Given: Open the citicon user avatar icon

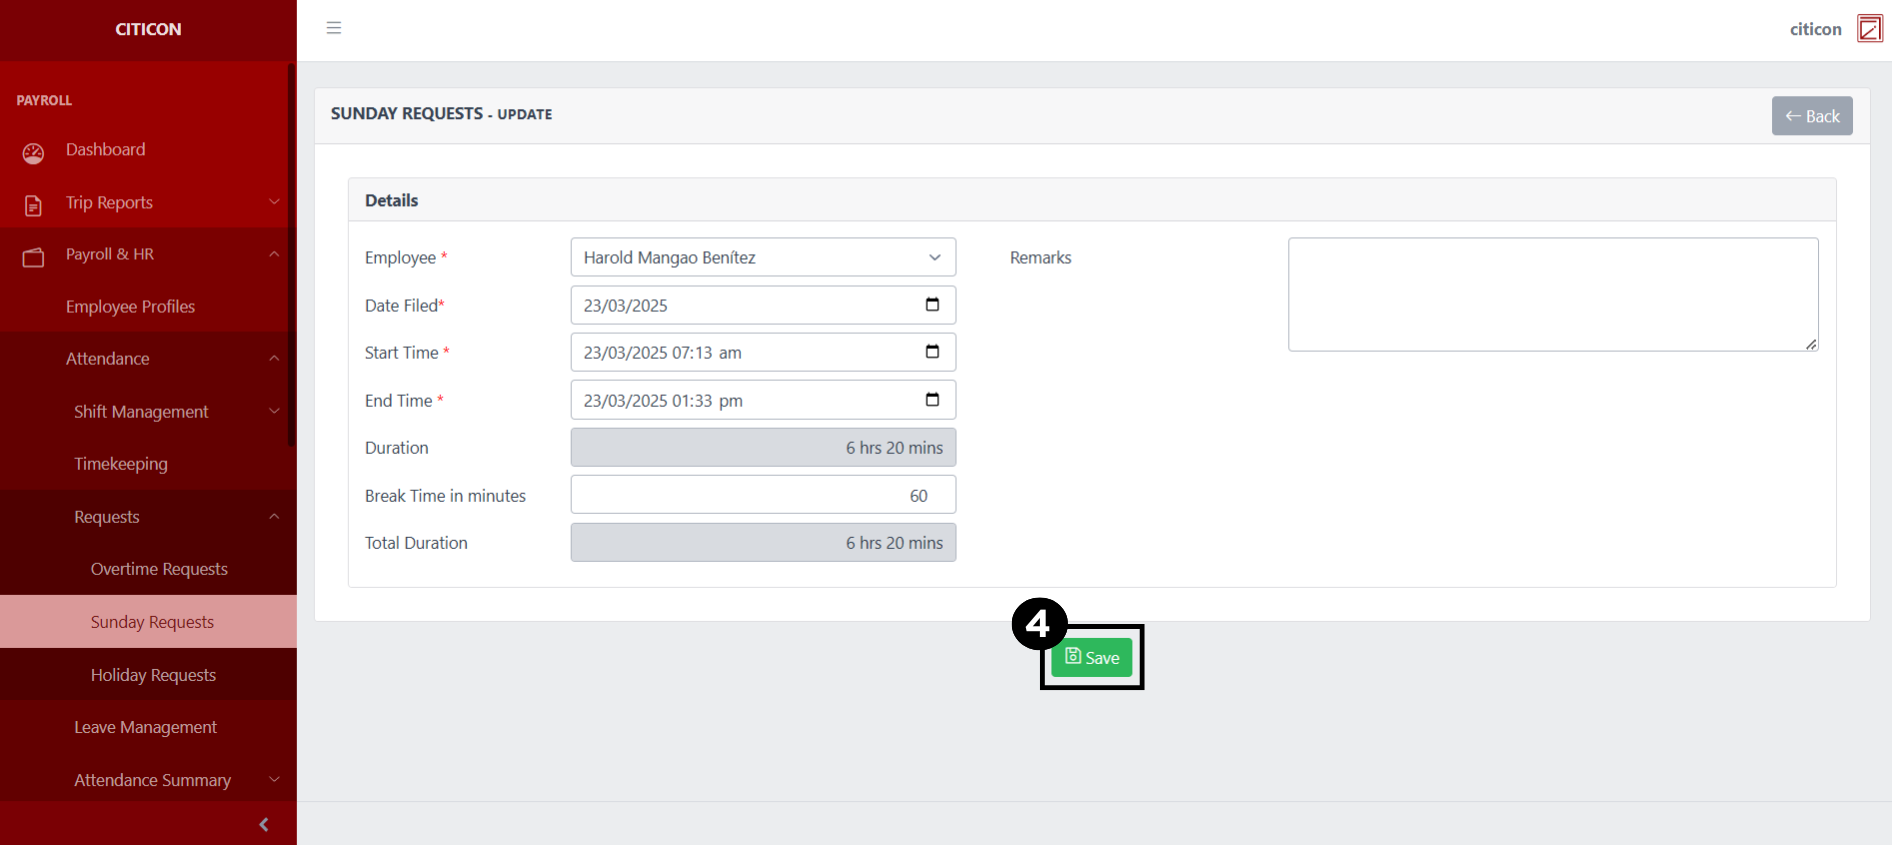Looking at the screenshot, I should coord(1869,29).
